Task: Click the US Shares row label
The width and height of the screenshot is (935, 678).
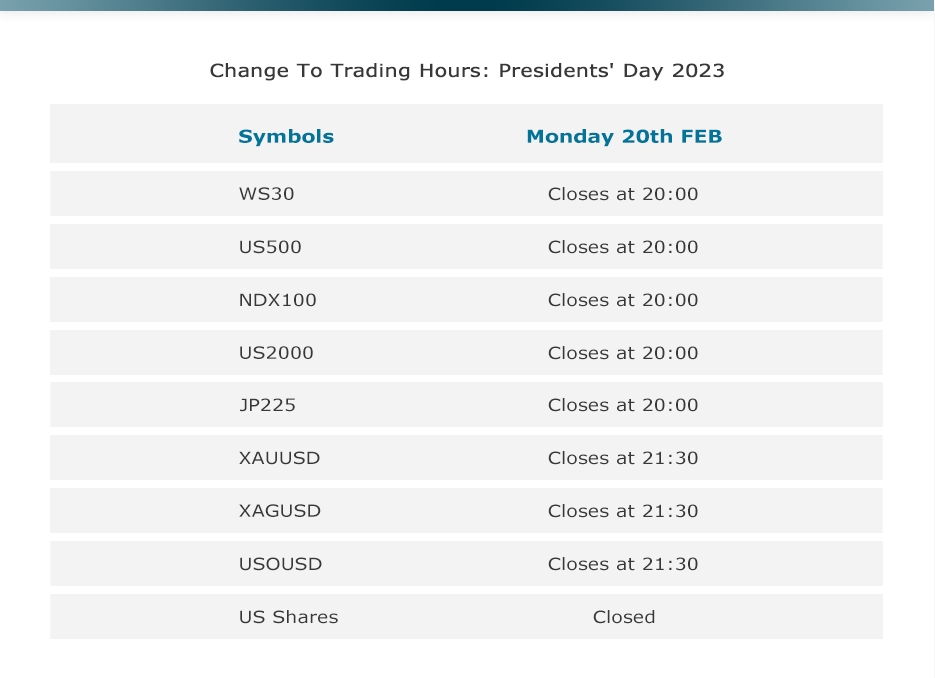Action: 289,617
